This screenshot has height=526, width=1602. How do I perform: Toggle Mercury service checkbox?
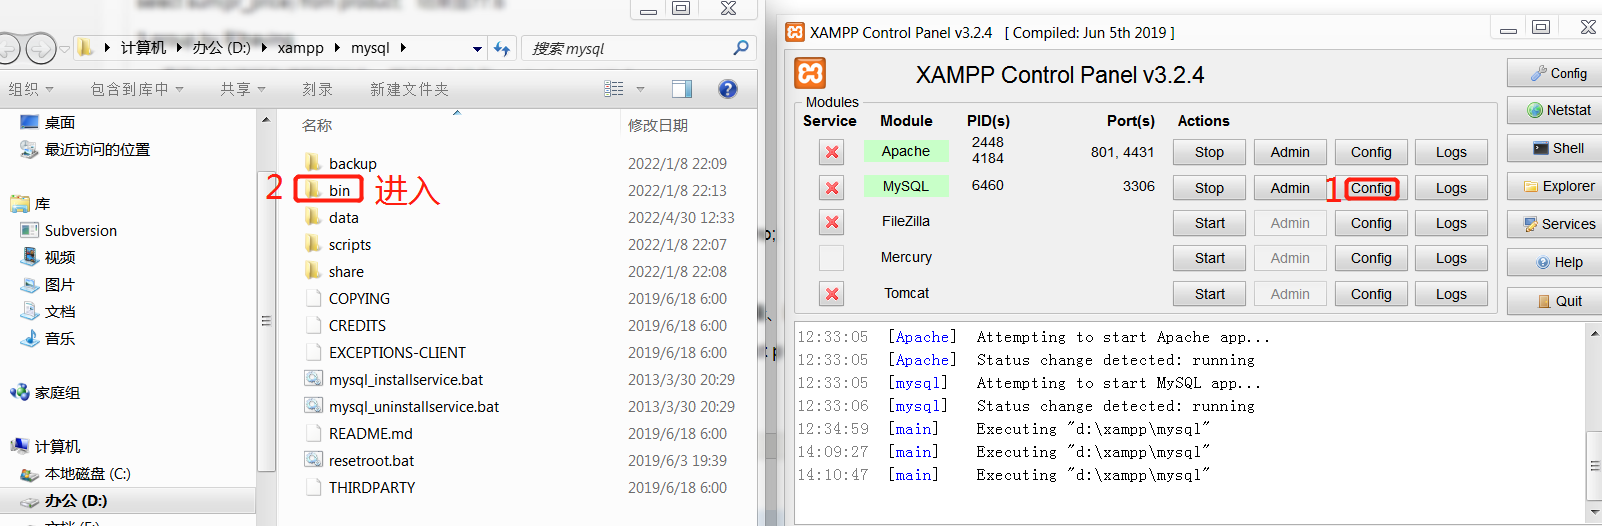click(831, 258)
